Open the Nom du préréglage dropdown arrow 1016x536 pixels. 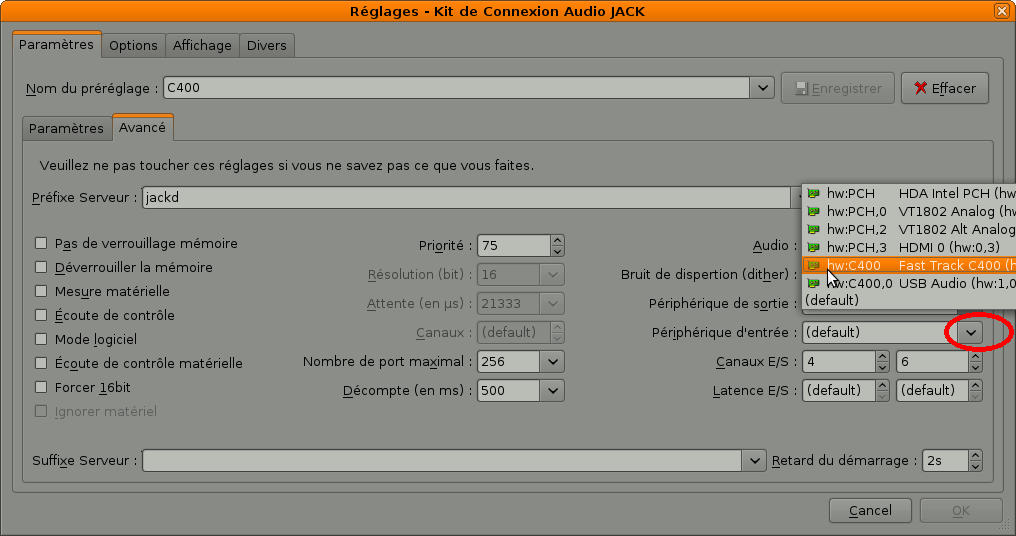[x=763, y=87]
